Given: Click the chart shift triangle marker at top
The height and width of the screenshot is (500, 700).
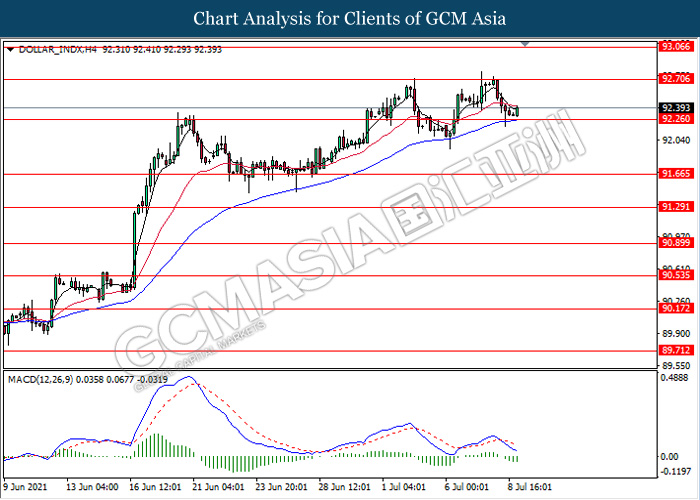Looking at the screenshot, I should click(525, 44).
